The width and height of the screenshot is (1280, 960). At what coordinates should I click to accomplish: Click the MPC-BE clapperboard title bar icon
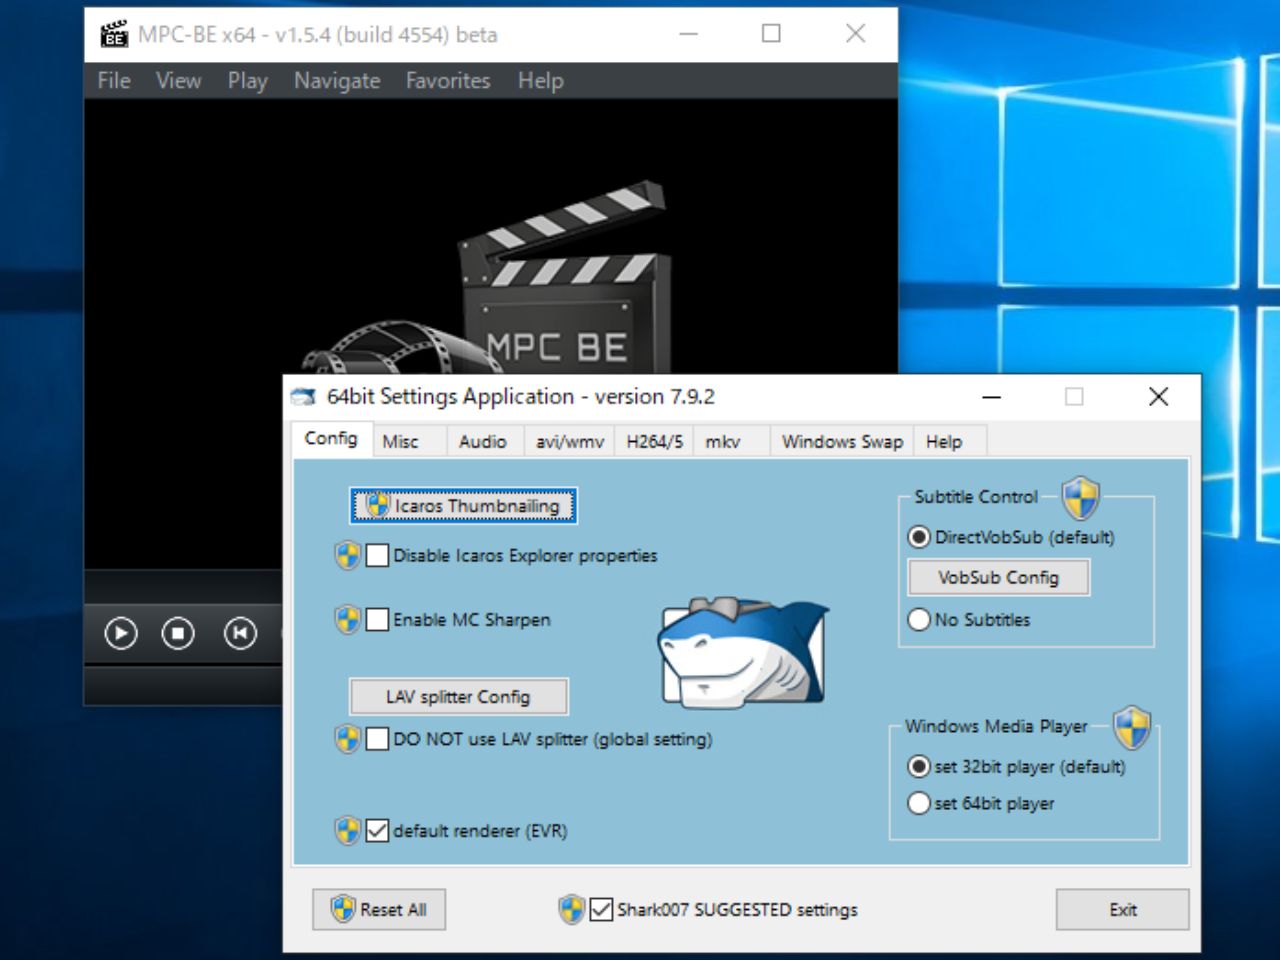[114, 34]
